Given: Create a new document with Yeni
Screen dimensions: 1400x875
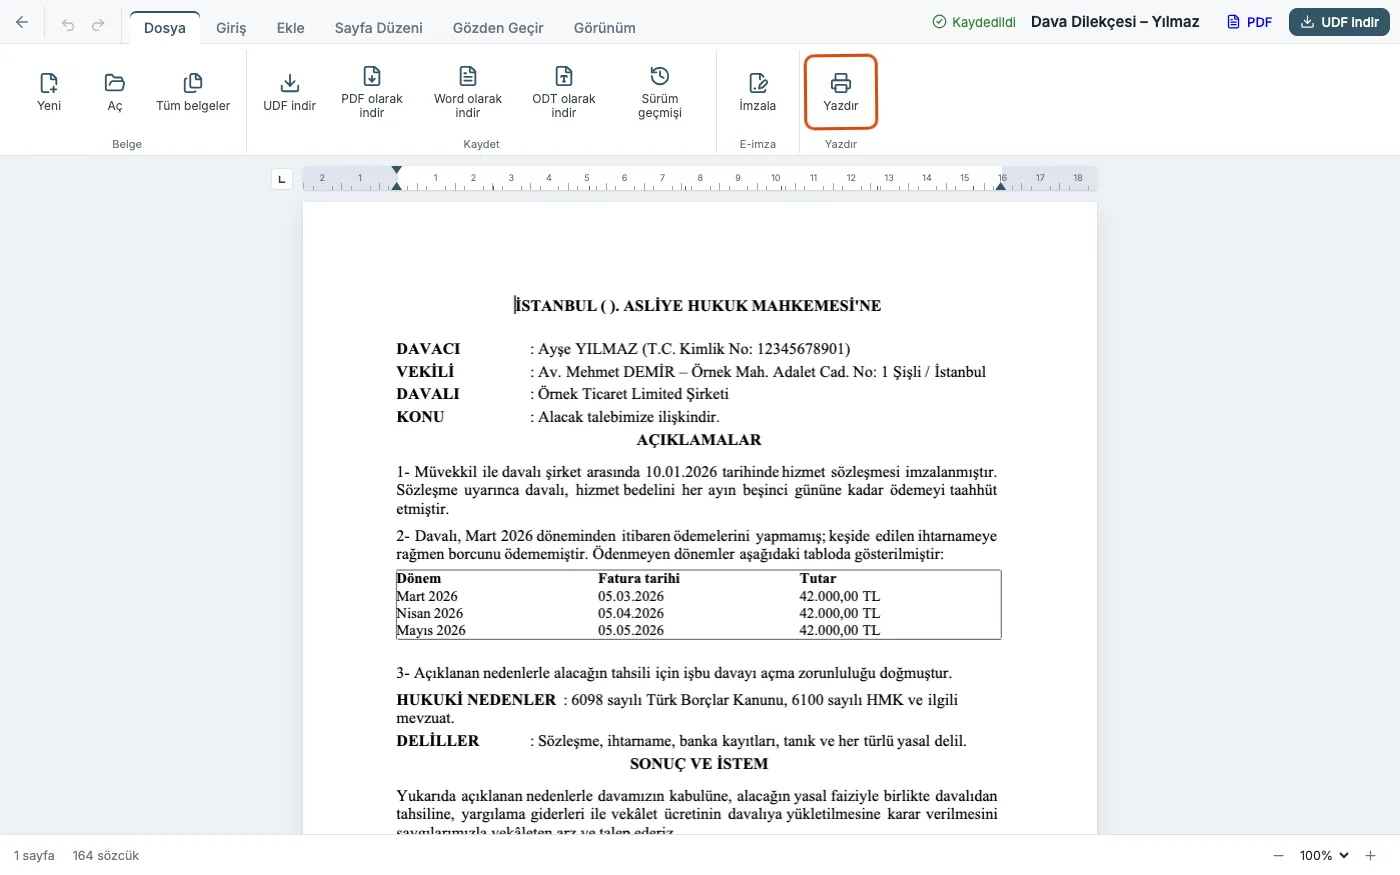Looking at the screenshot, I should point(49,92).
